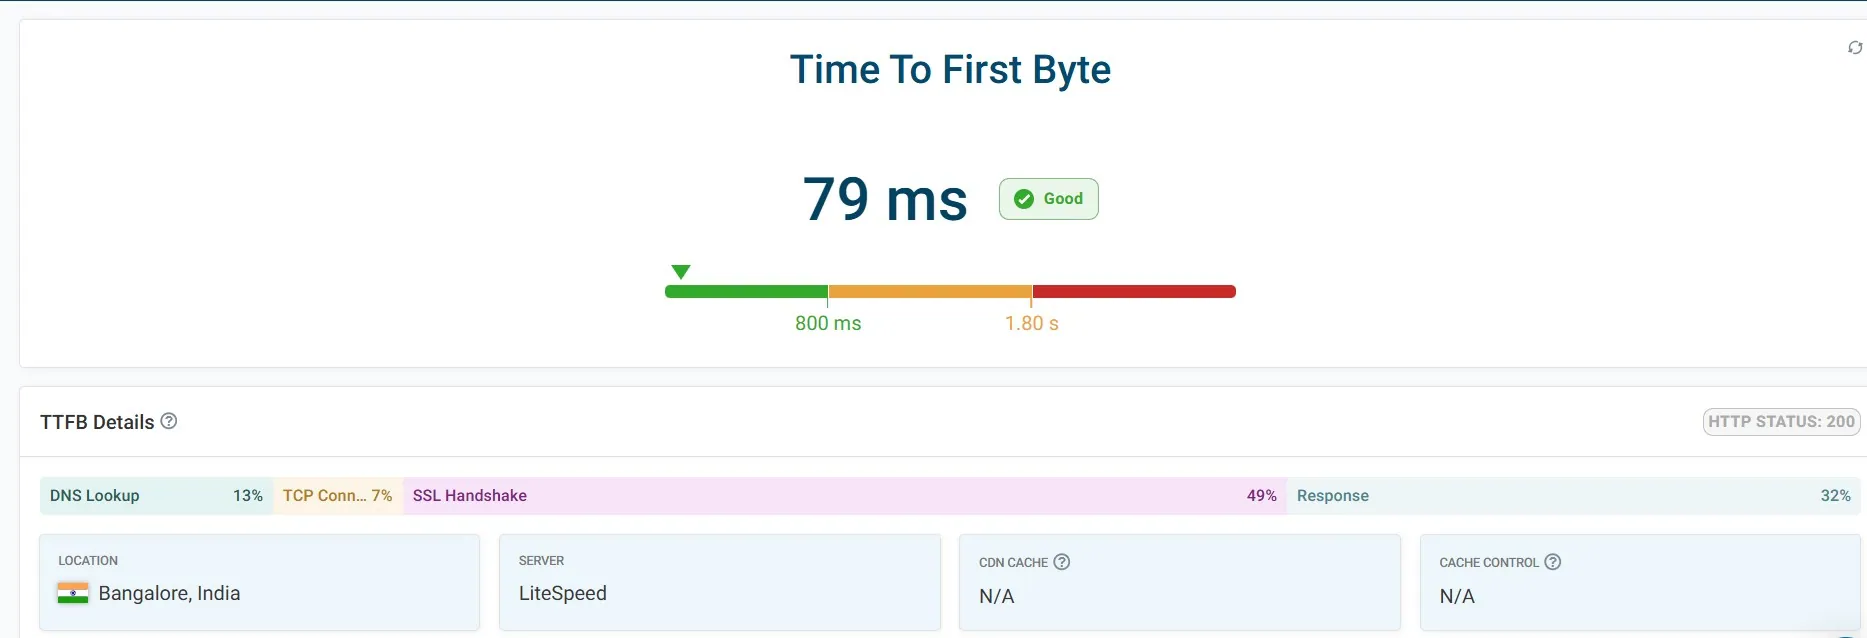Click the N/A value under CDN Cache
This screenshot has height=638, width=1867.
pyautogui.click(x=997, y=596)
